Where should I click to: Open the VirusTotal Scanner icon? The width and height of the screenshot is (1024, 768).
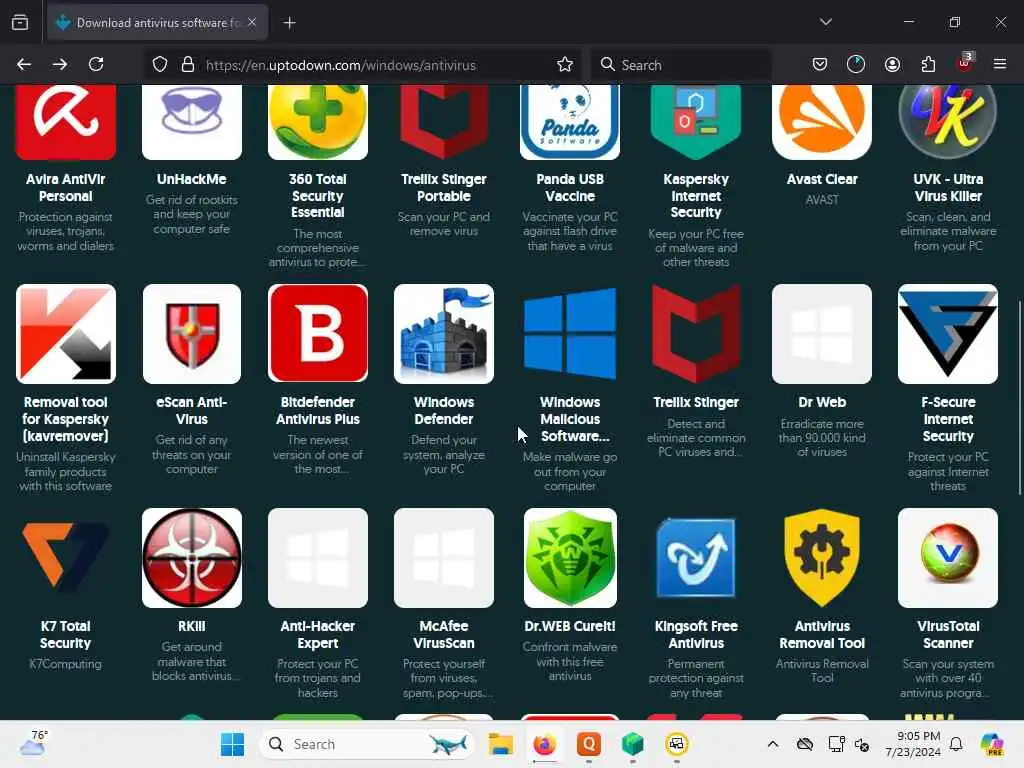(x=948, y=558)
